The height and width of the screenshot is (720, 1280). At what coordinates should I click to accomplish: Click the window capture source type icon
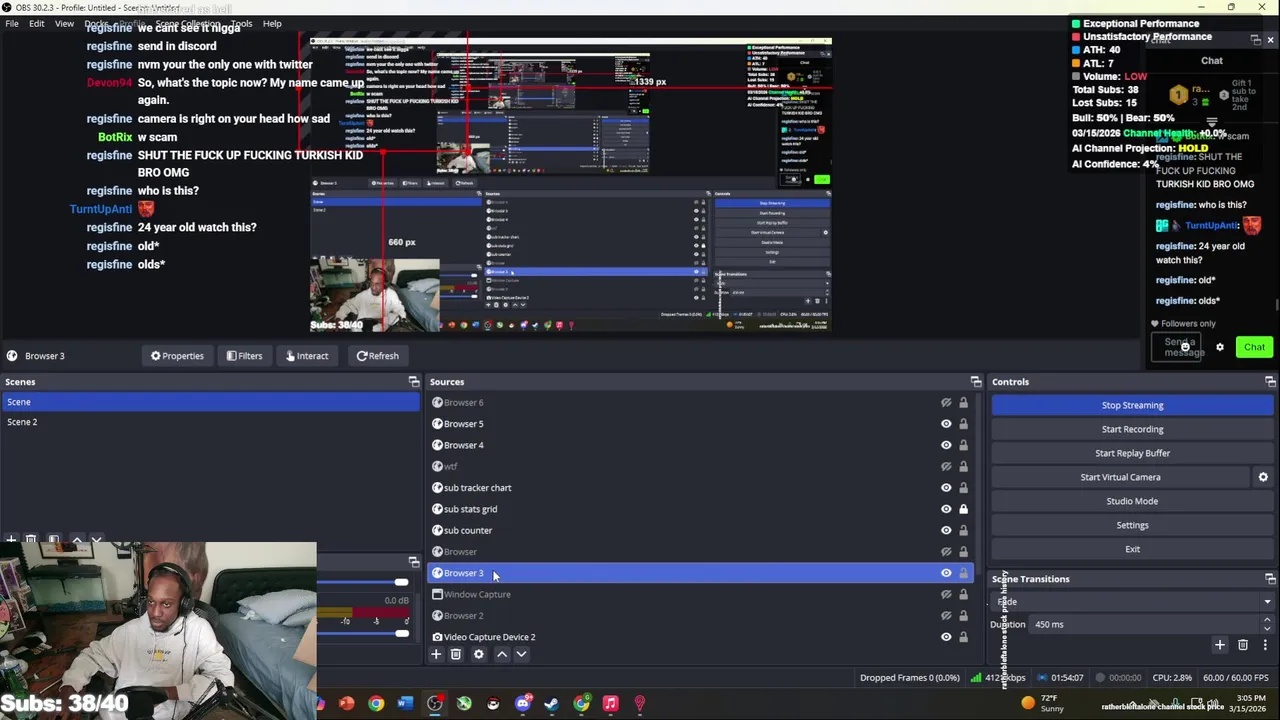coord(437,594)
